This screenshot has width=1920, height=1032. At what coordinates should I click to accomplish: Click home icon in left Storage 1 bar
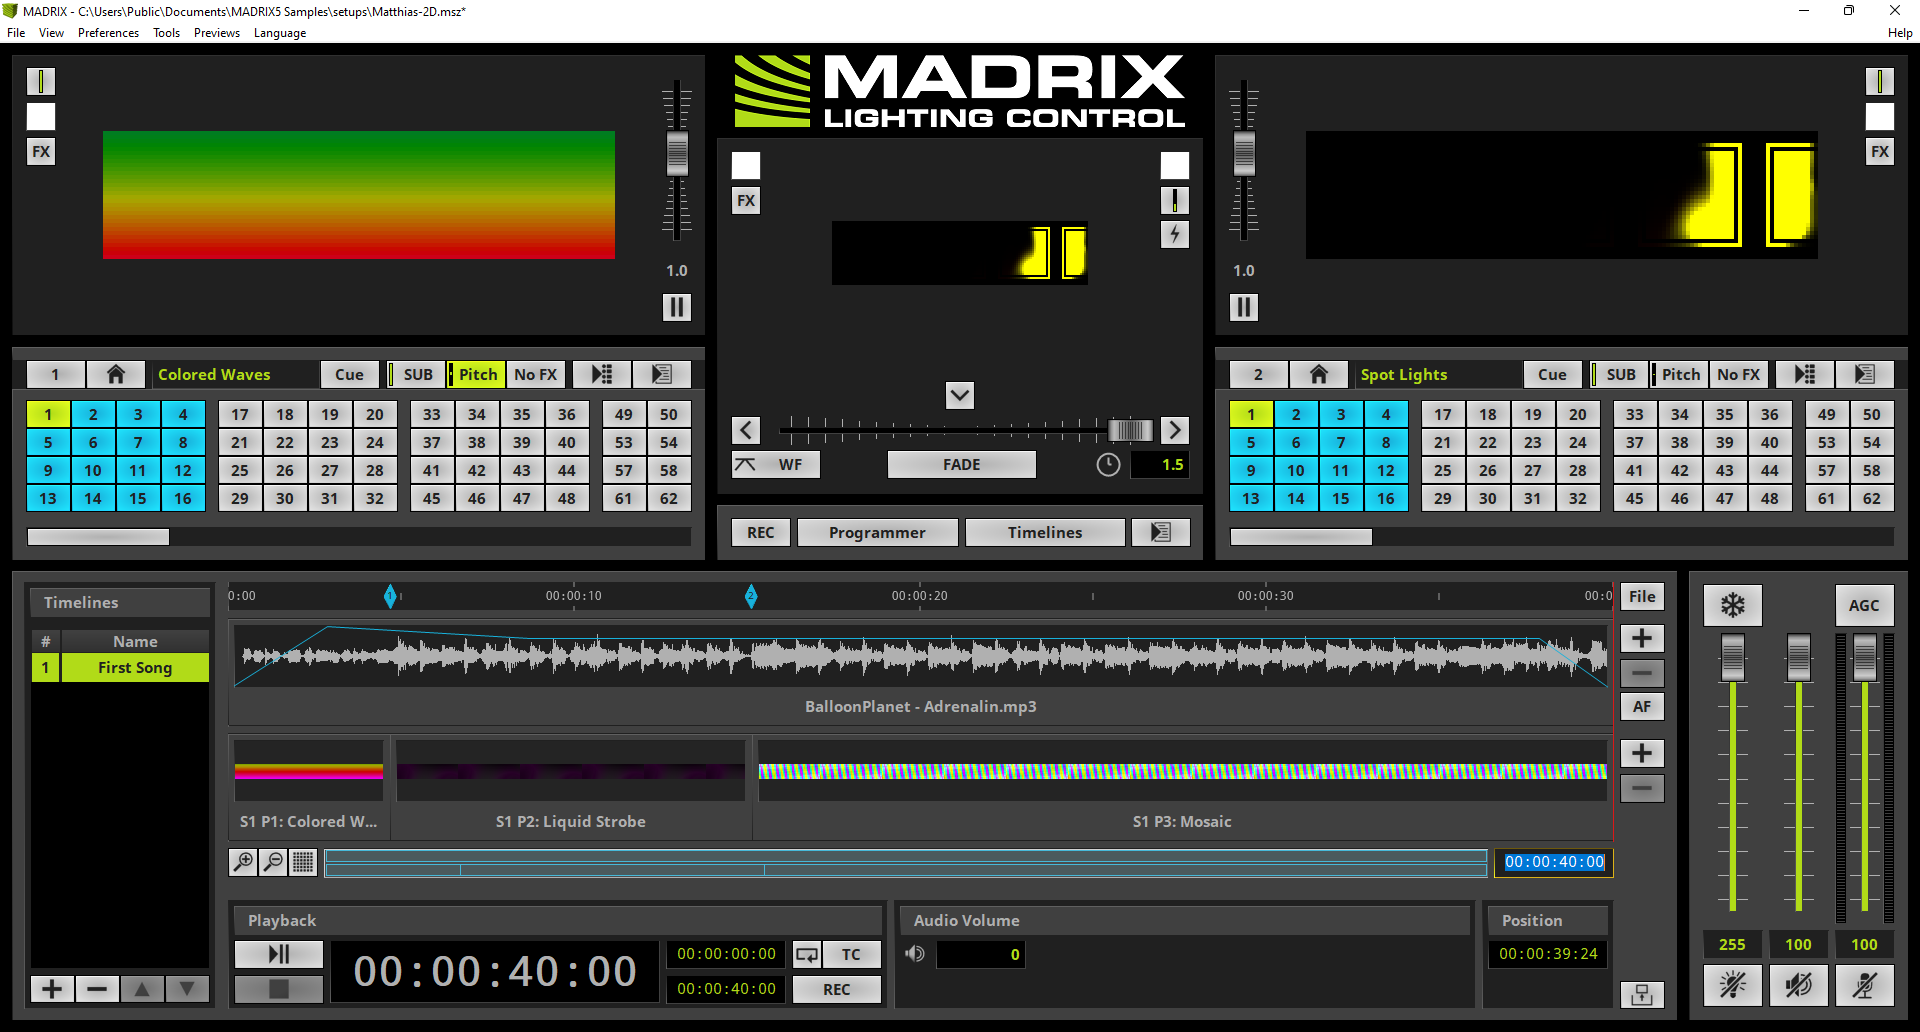[x=116, y=374]
